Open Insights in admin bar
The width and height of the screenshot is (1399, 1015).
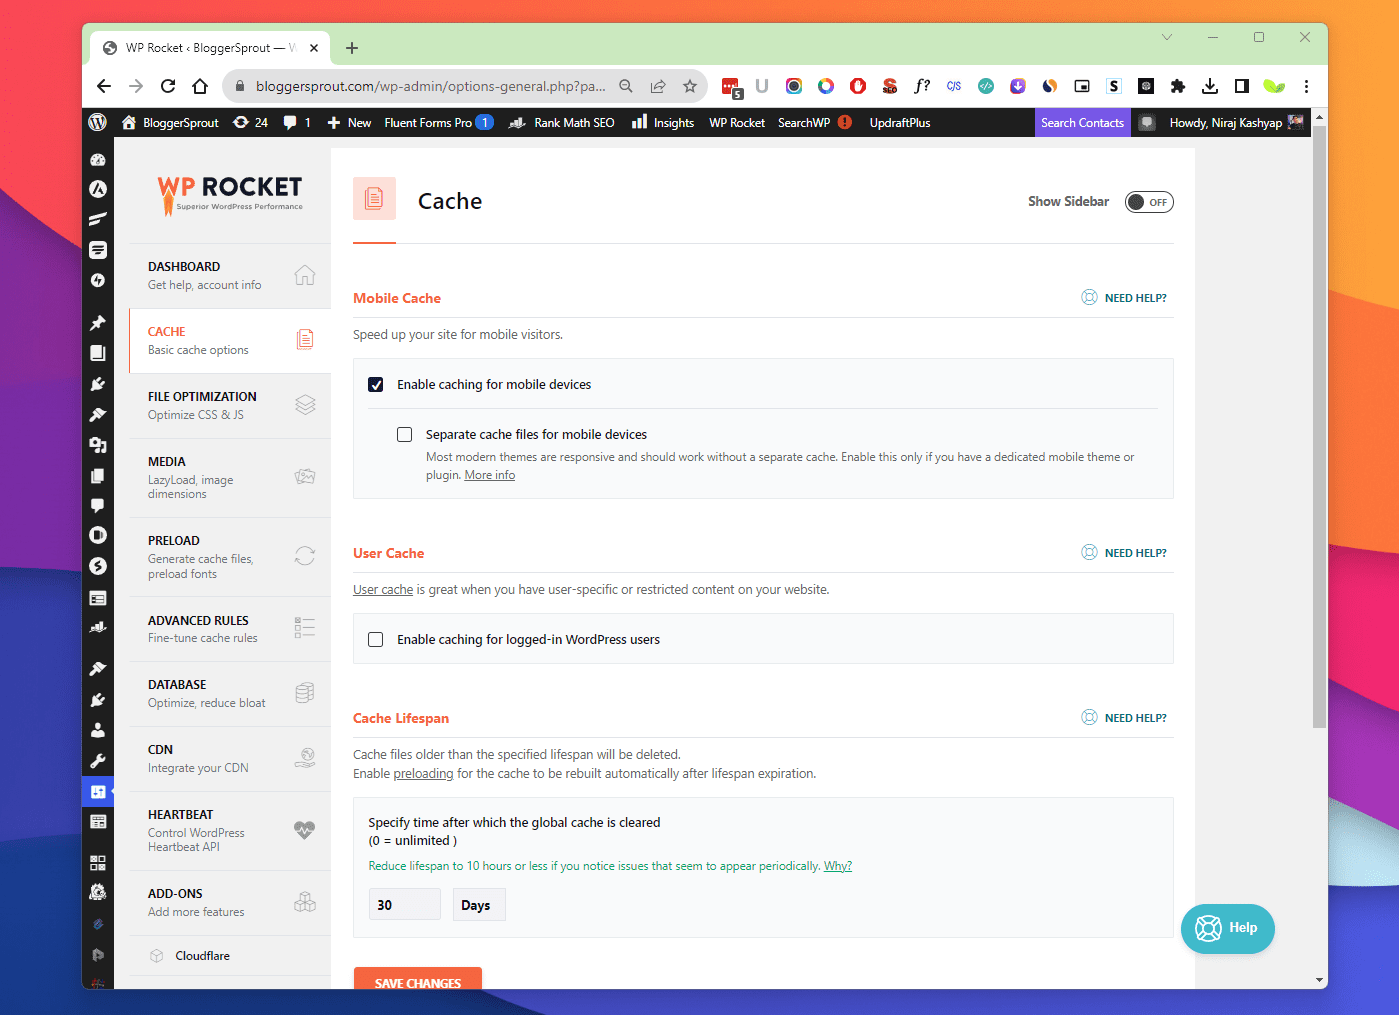663,122
